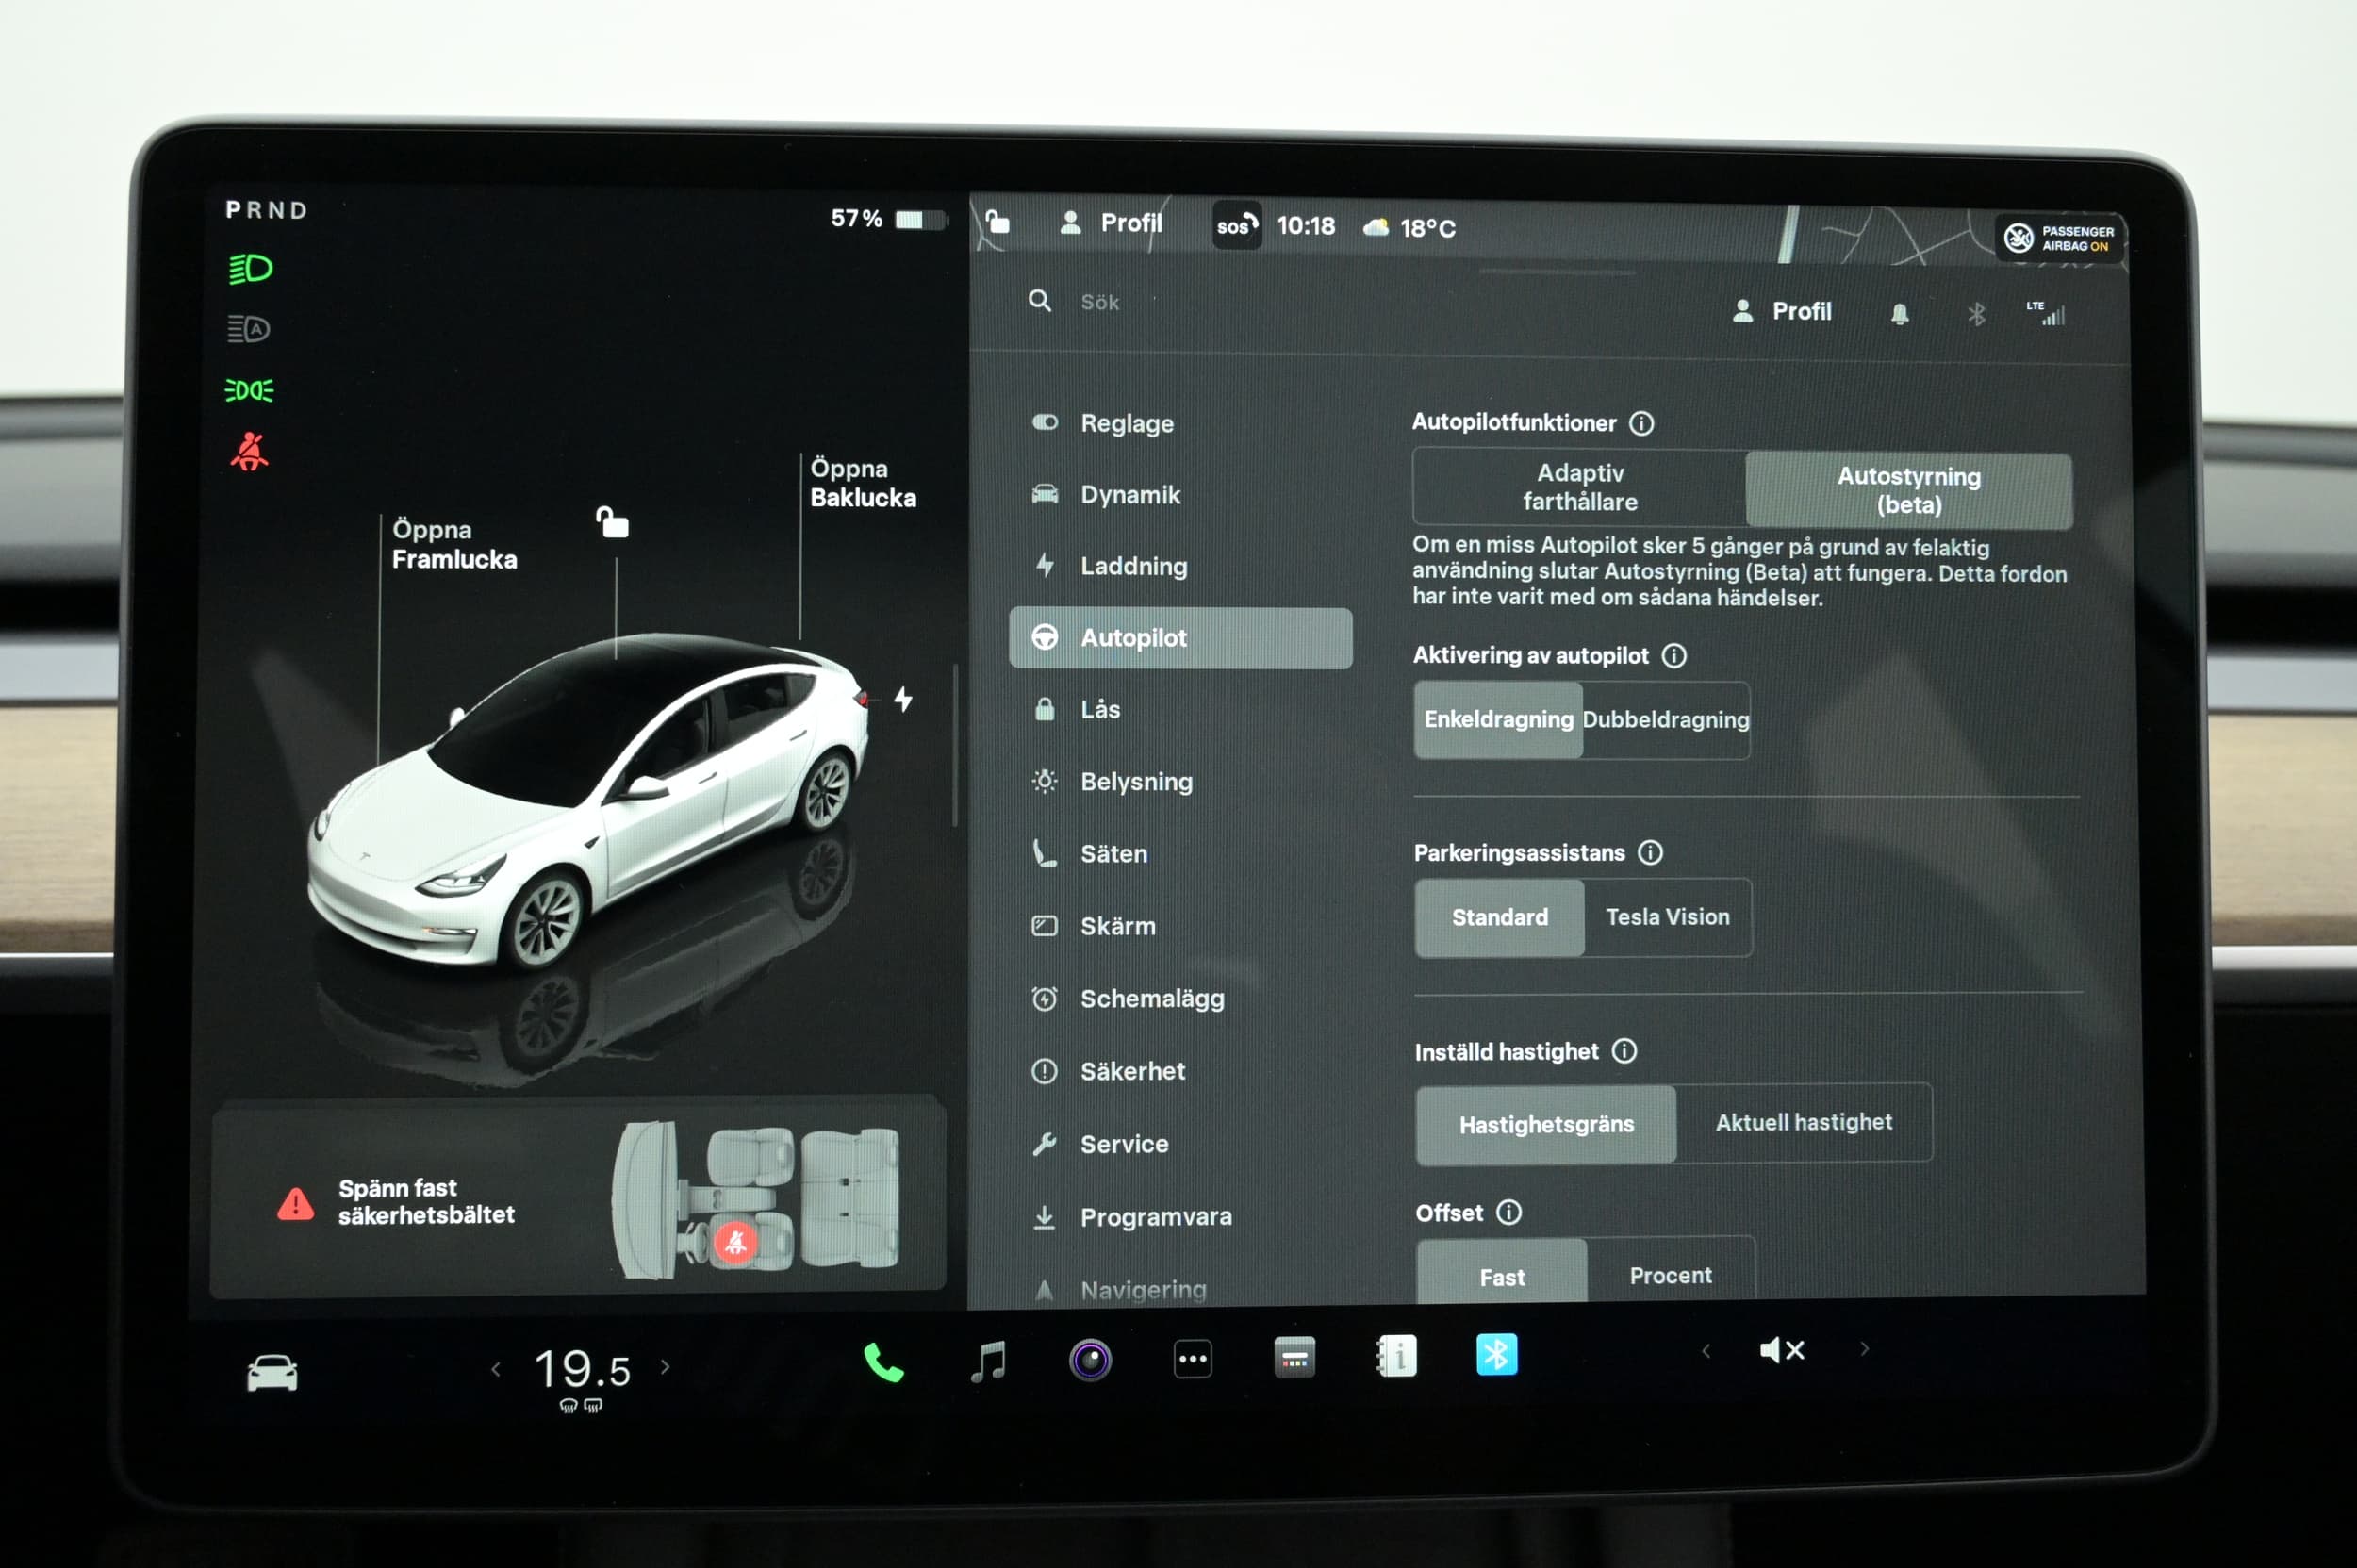The image size is (2357, 1568).
Task: Tap the LTE signal strength icon
Action: [x=2047, y=313]
